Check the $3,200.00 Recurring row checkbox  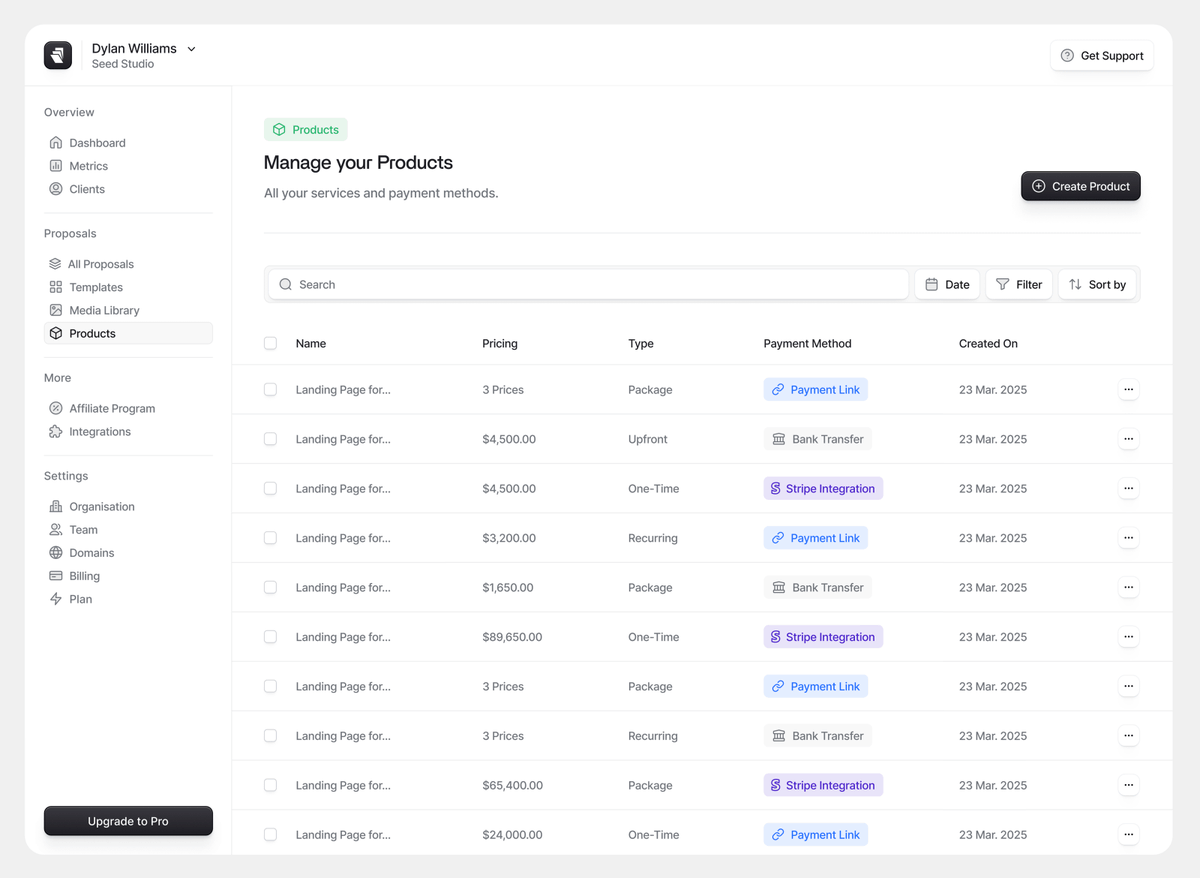[x=270, y=538]
